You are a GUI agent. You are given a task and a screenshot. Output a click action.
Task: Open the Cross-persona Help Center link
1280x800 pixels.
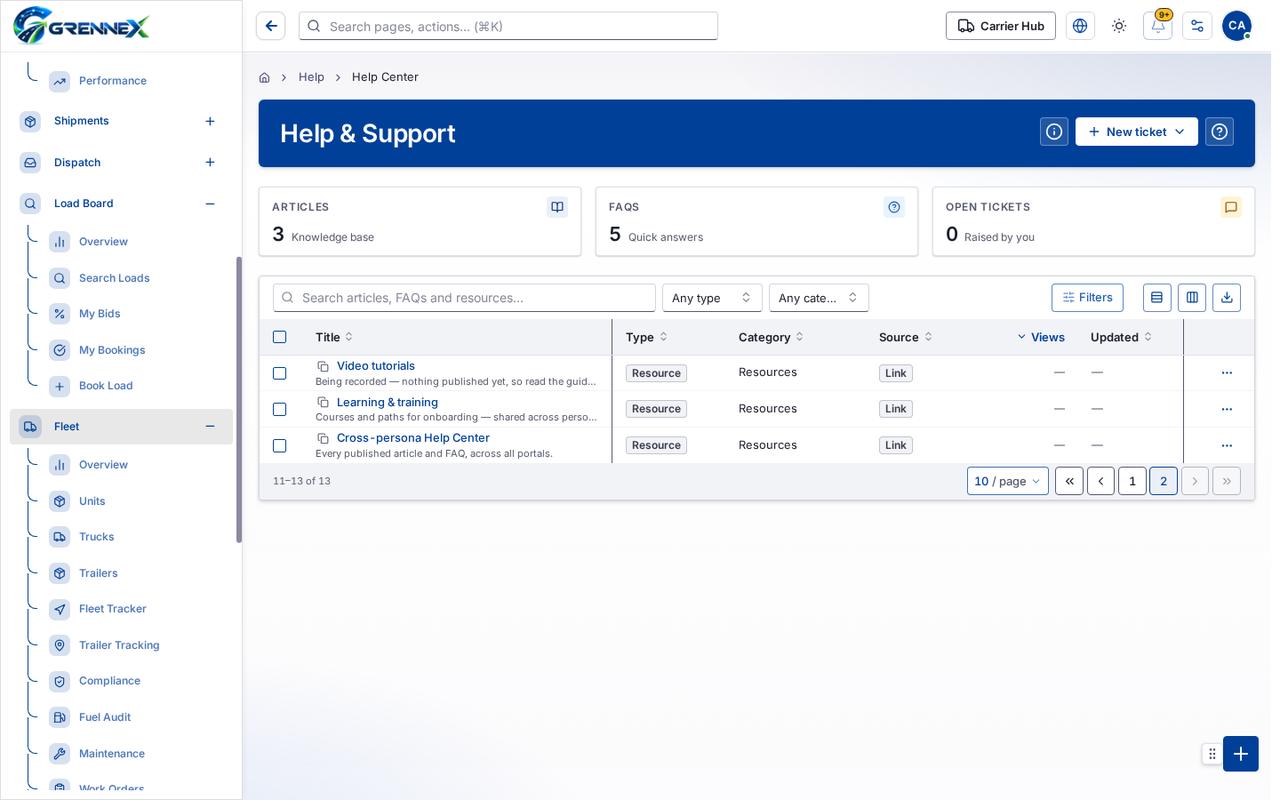(x=413, y=438)
